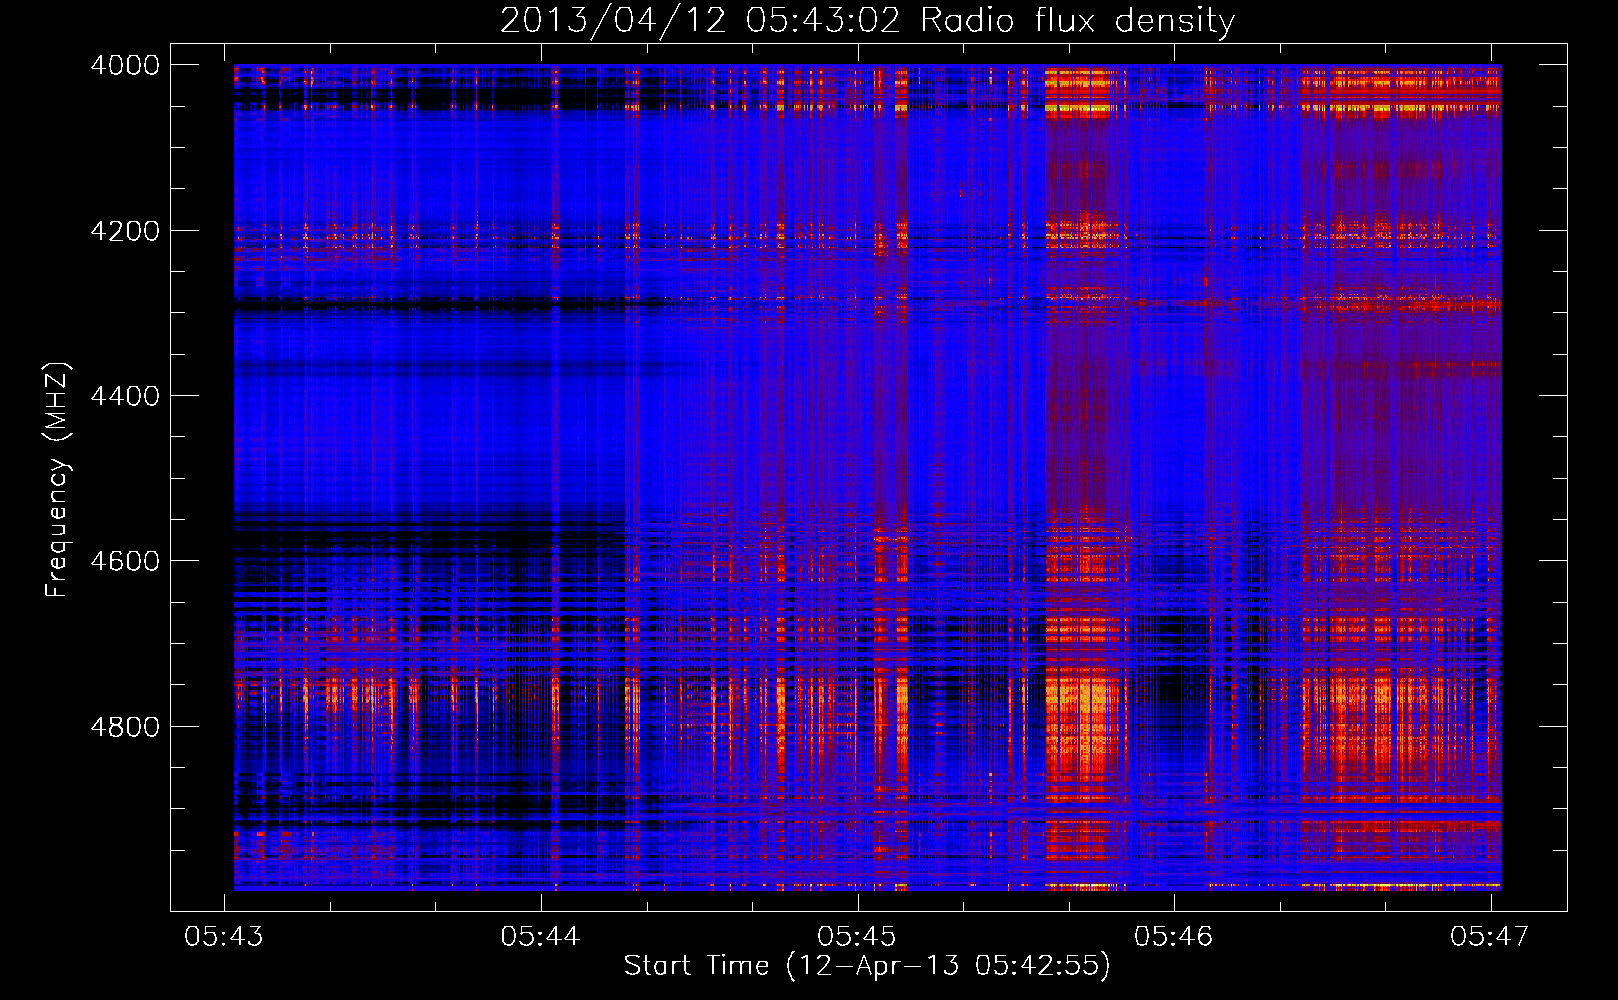Click the 05:44 time tick label

pos(541,936)
